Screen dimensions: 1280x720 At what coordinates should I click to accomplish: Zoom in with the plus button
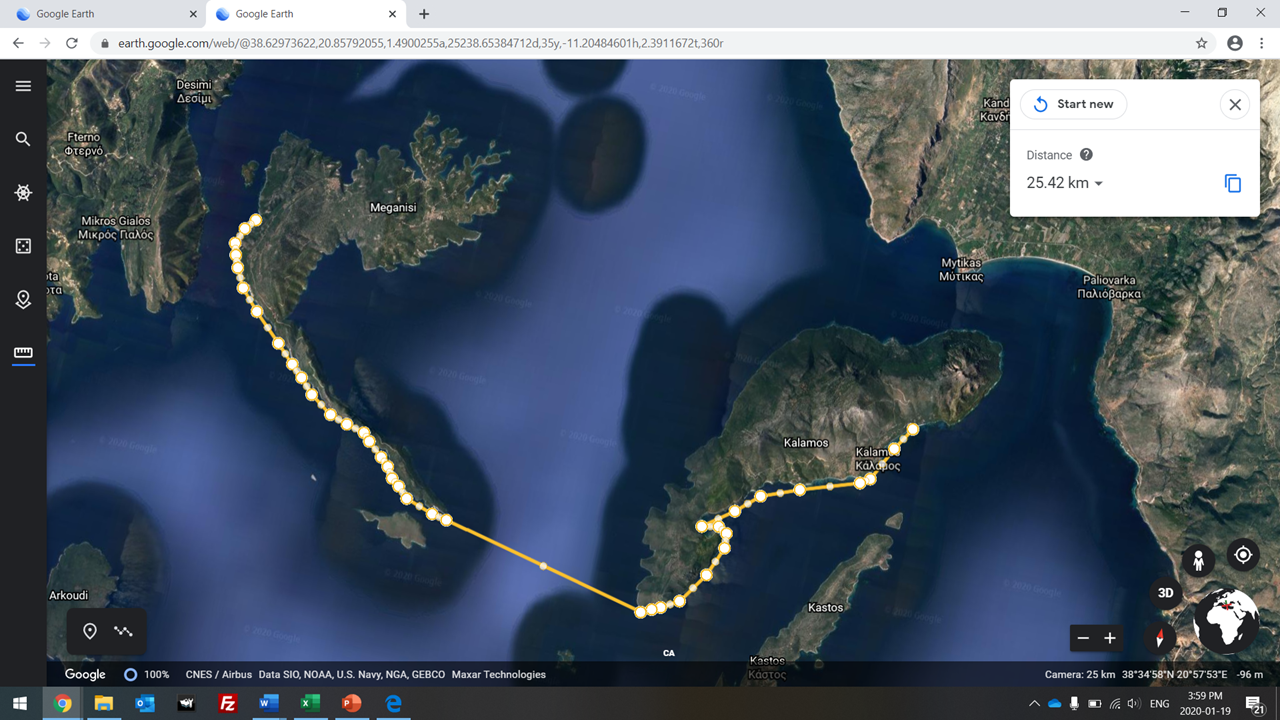tap(1109, 638)
